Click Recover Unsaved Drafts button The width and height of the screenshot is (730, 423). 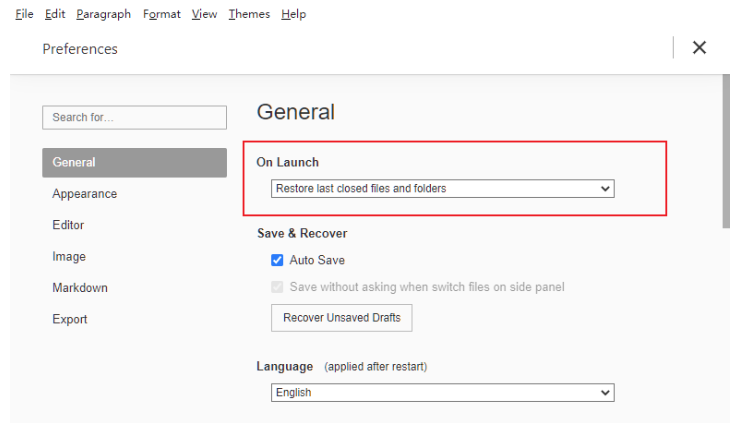click(x=341, y=318)
